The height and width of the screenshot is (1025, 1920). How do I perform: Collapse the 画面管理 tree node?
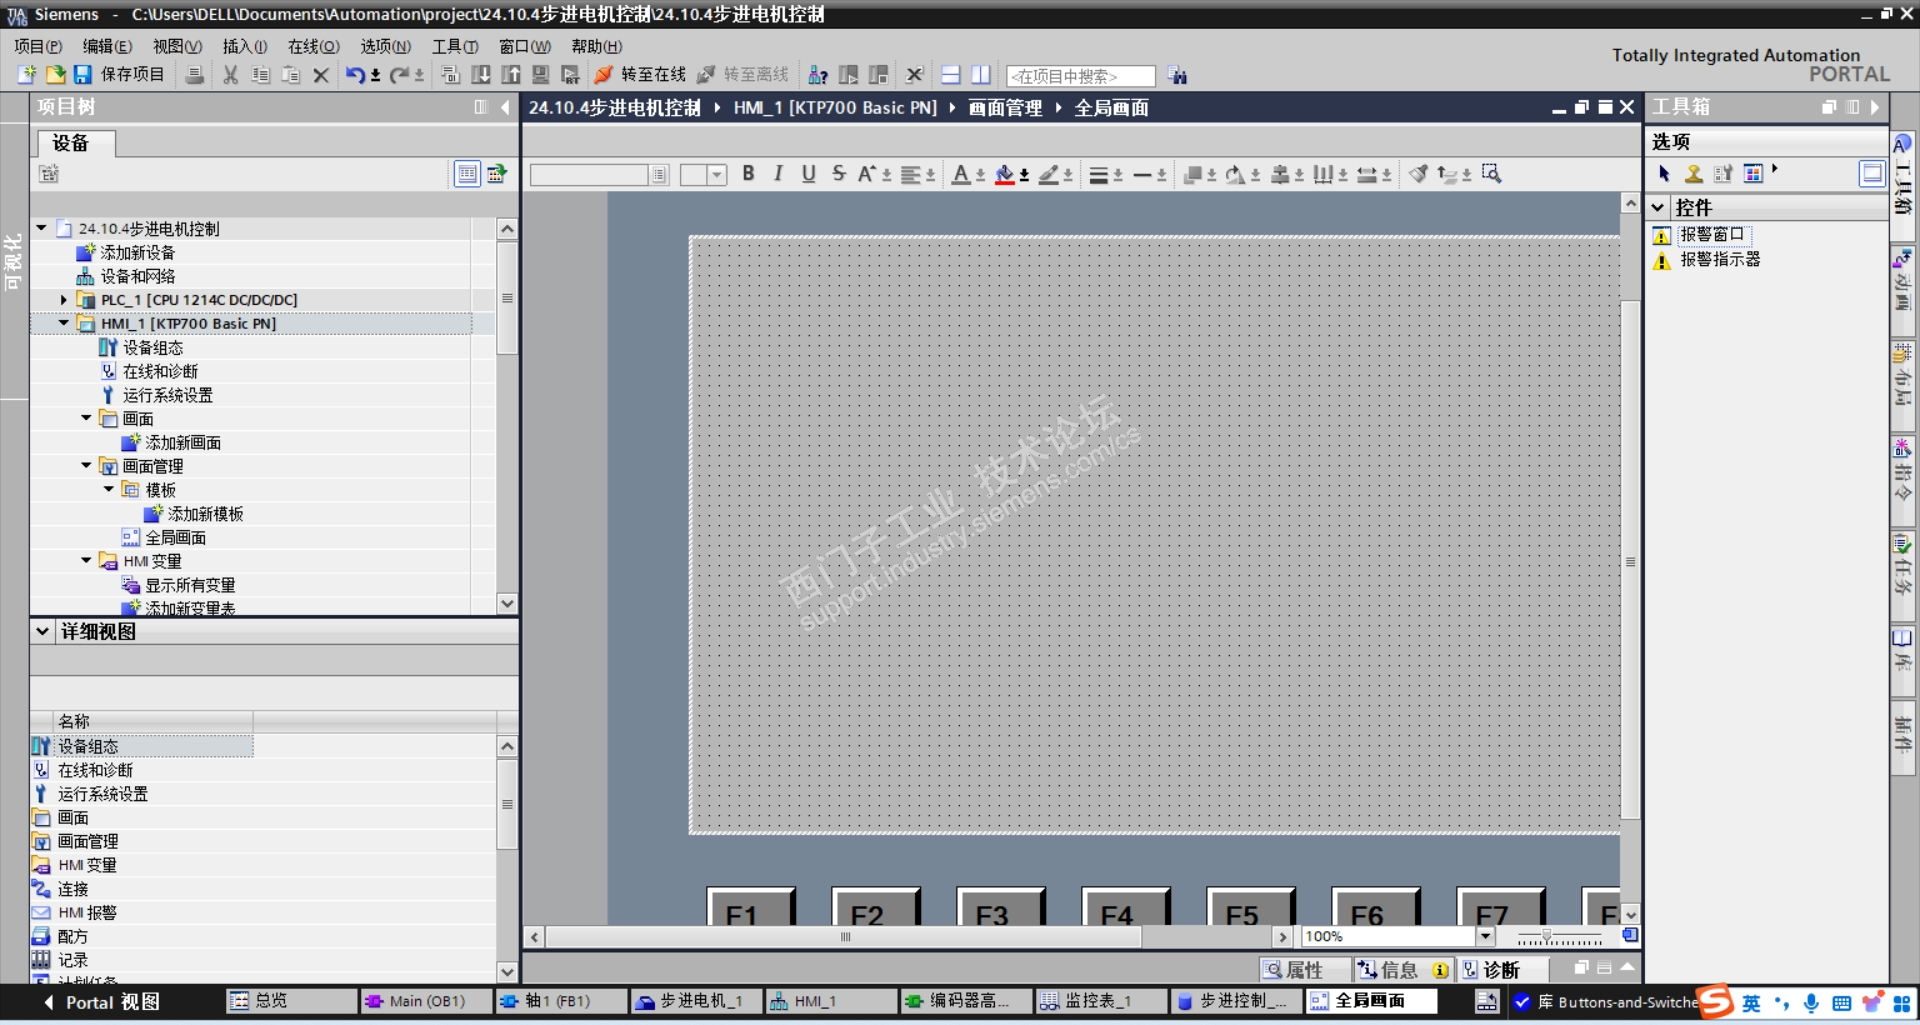coord(86,466)
